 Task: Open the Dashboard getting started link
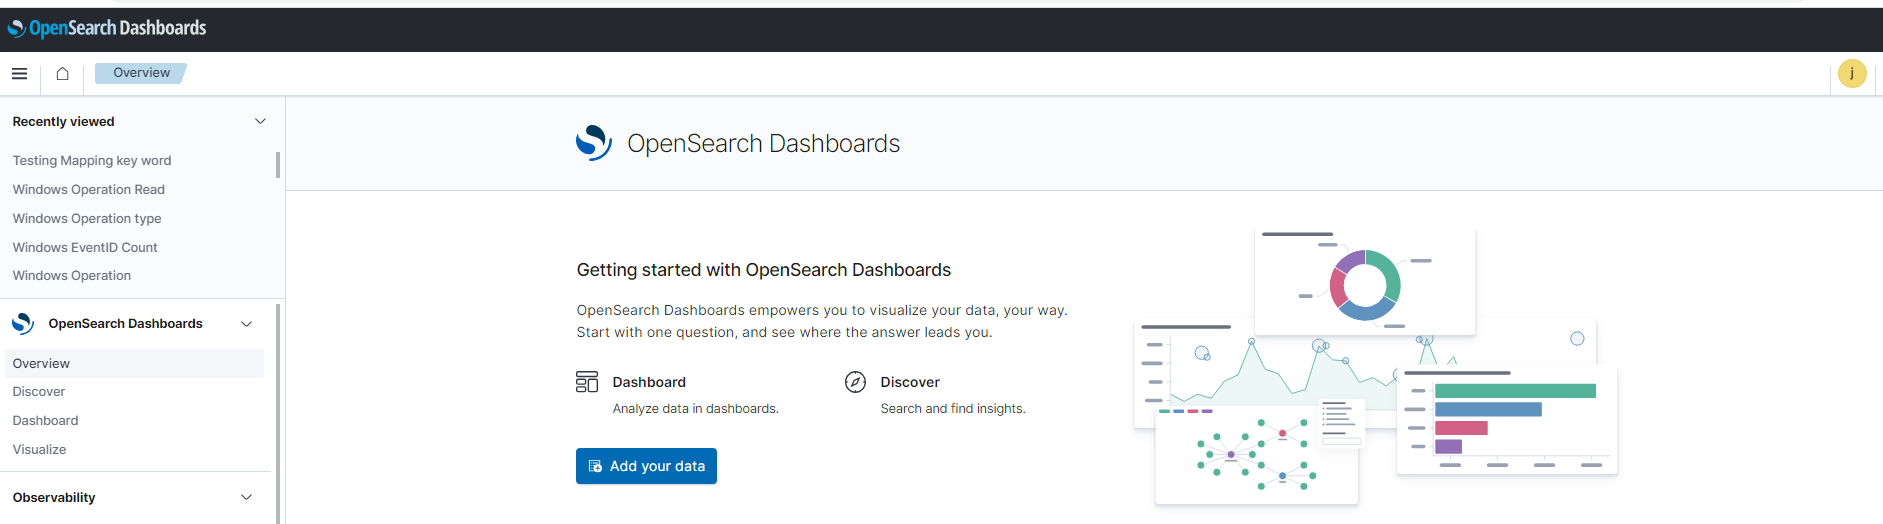(x=649, y=382)
